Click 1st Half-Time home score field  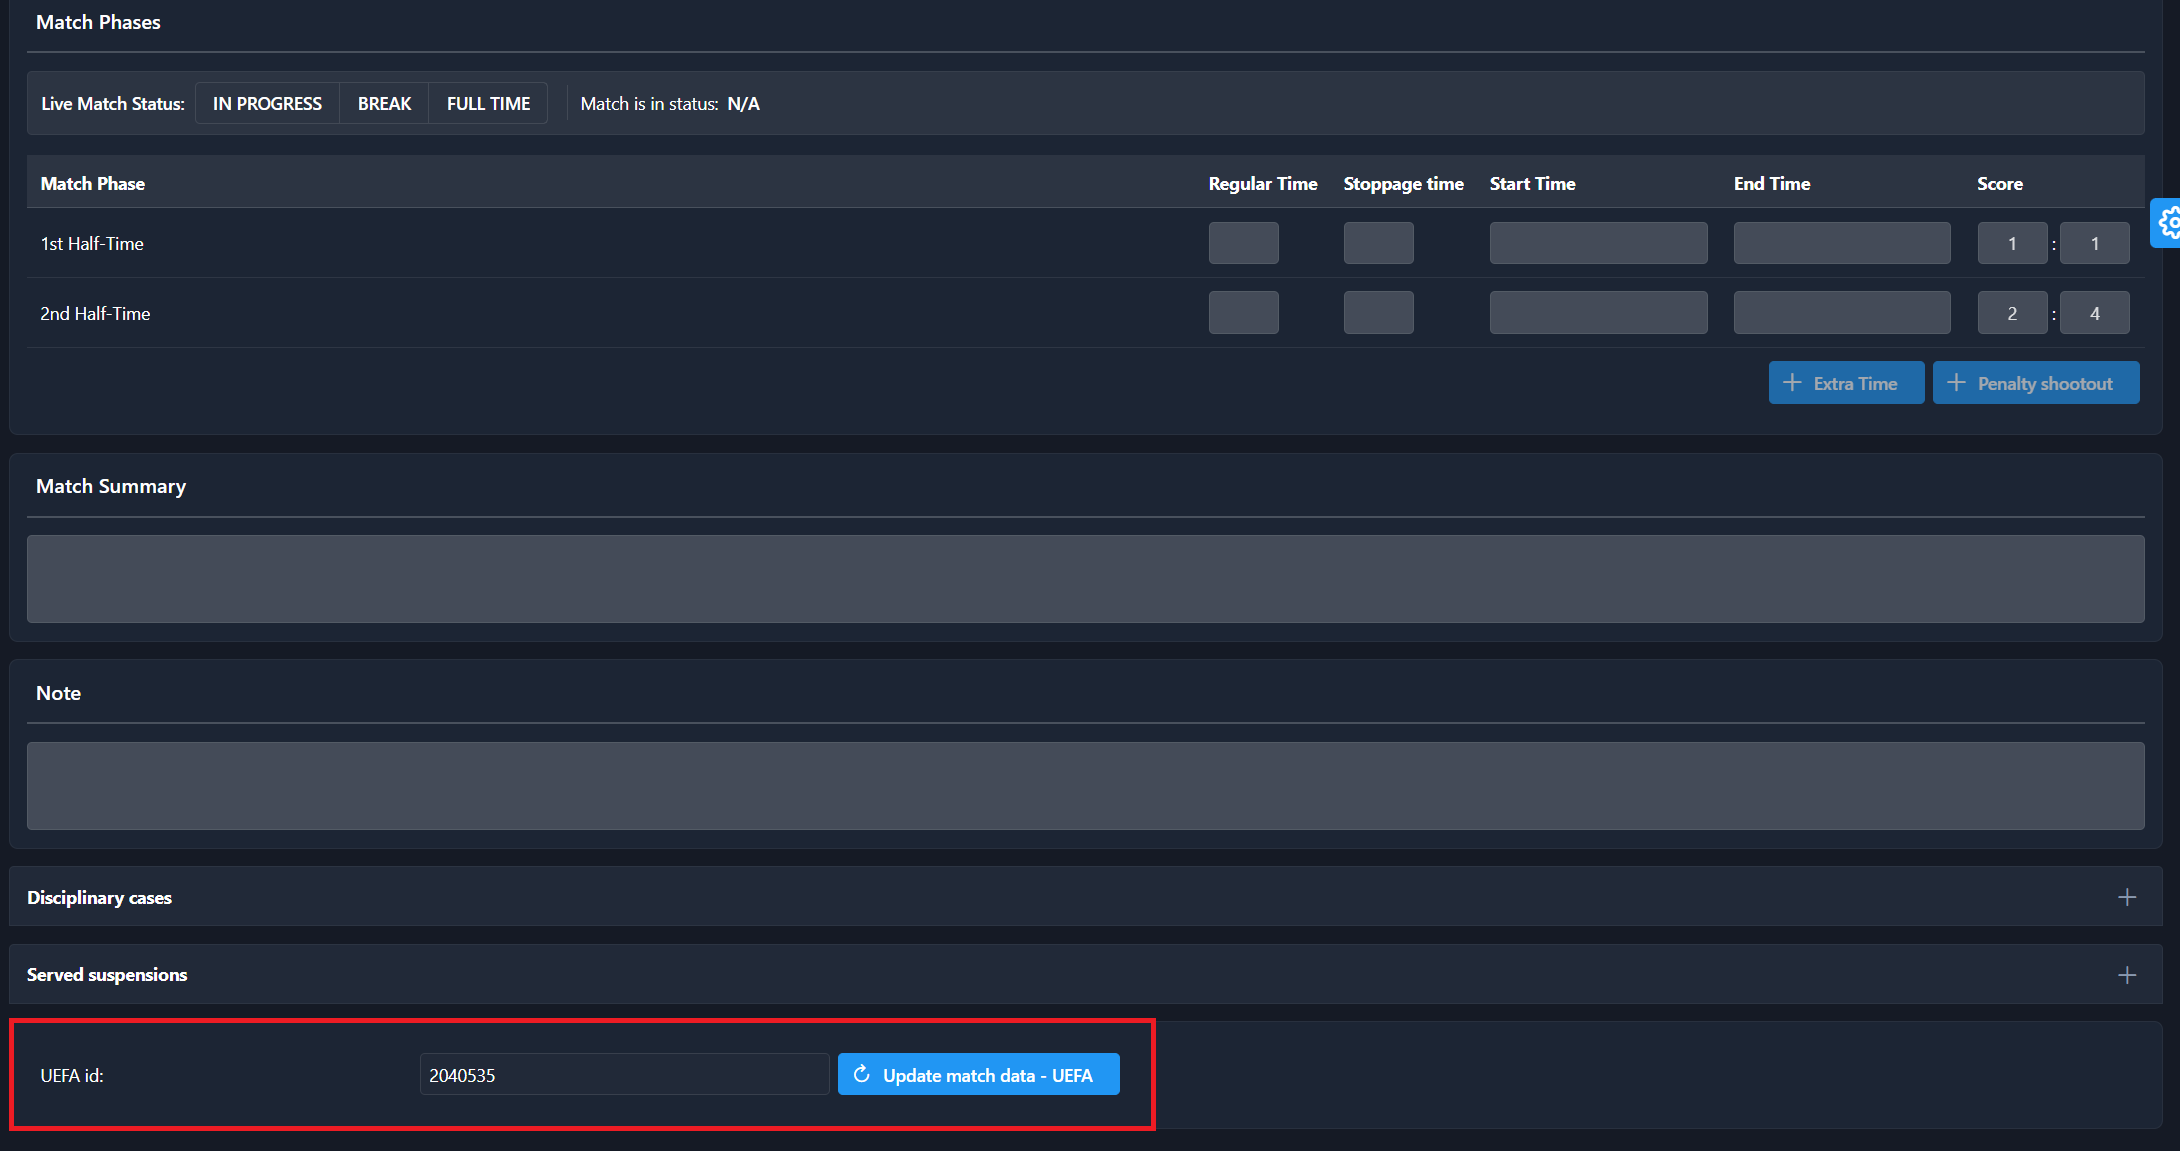pos(2011,243)
